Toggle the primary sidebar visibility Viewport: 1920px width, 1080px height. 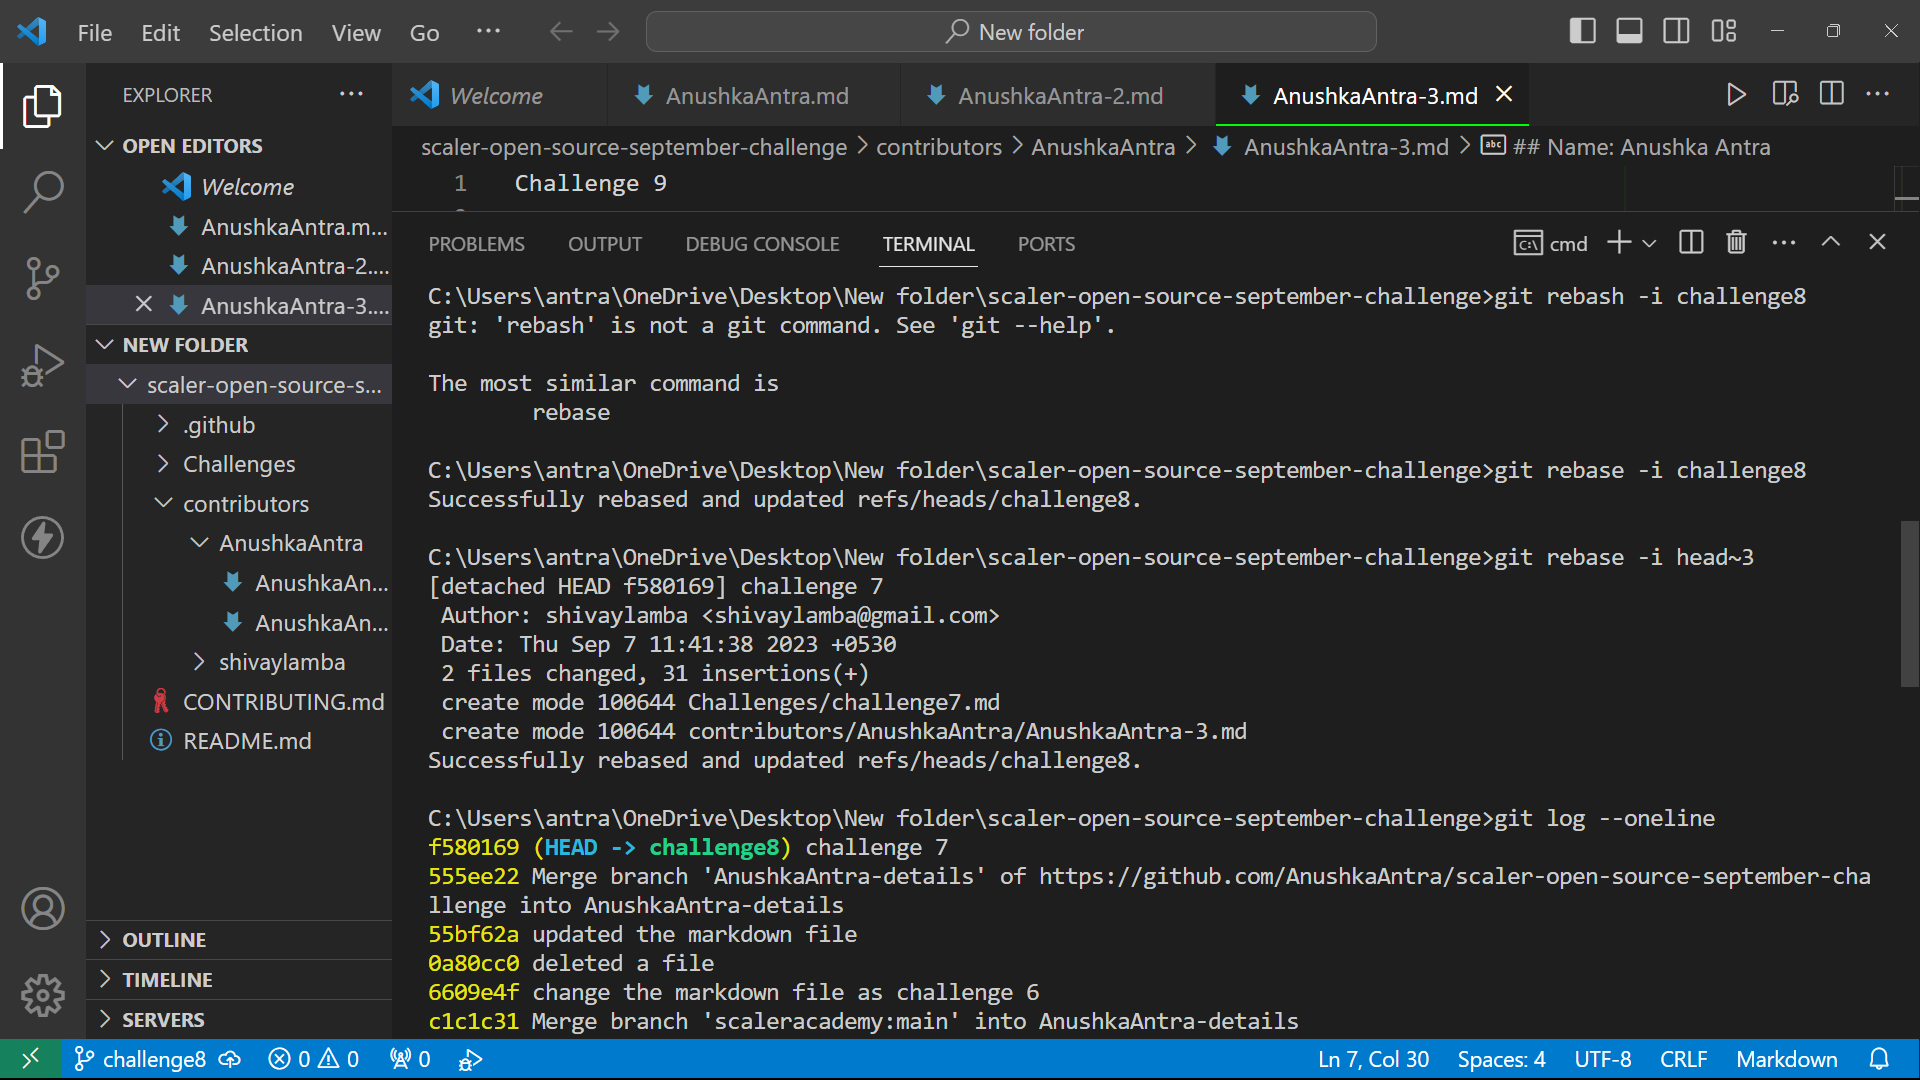click(x=1582, y=31)
